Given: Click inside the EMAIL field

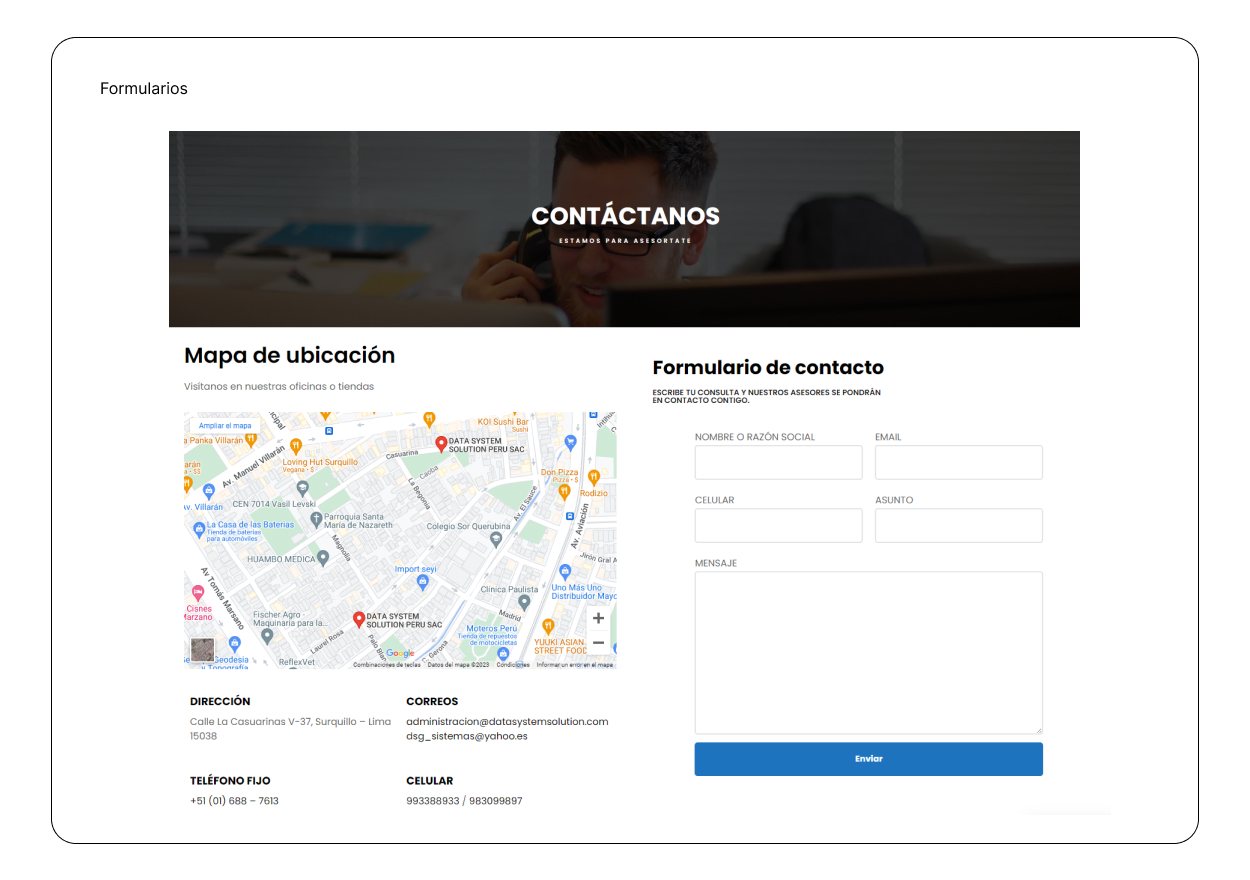Looking at the screenshot, I should [958, 462].
